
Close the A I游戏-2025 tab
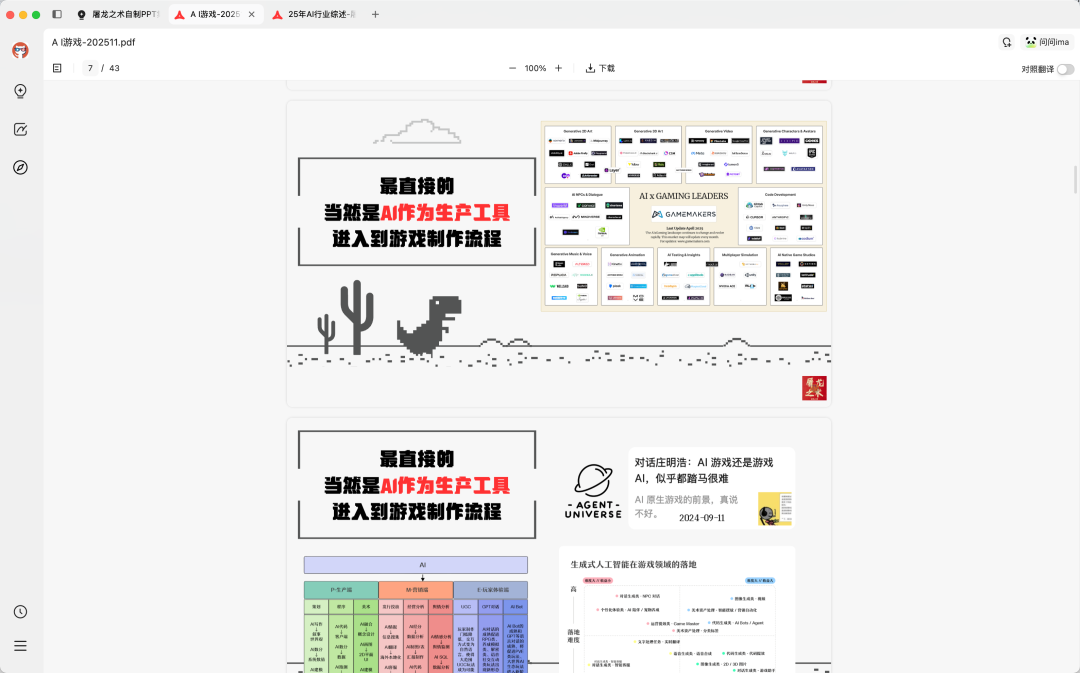tap(254, 14)
